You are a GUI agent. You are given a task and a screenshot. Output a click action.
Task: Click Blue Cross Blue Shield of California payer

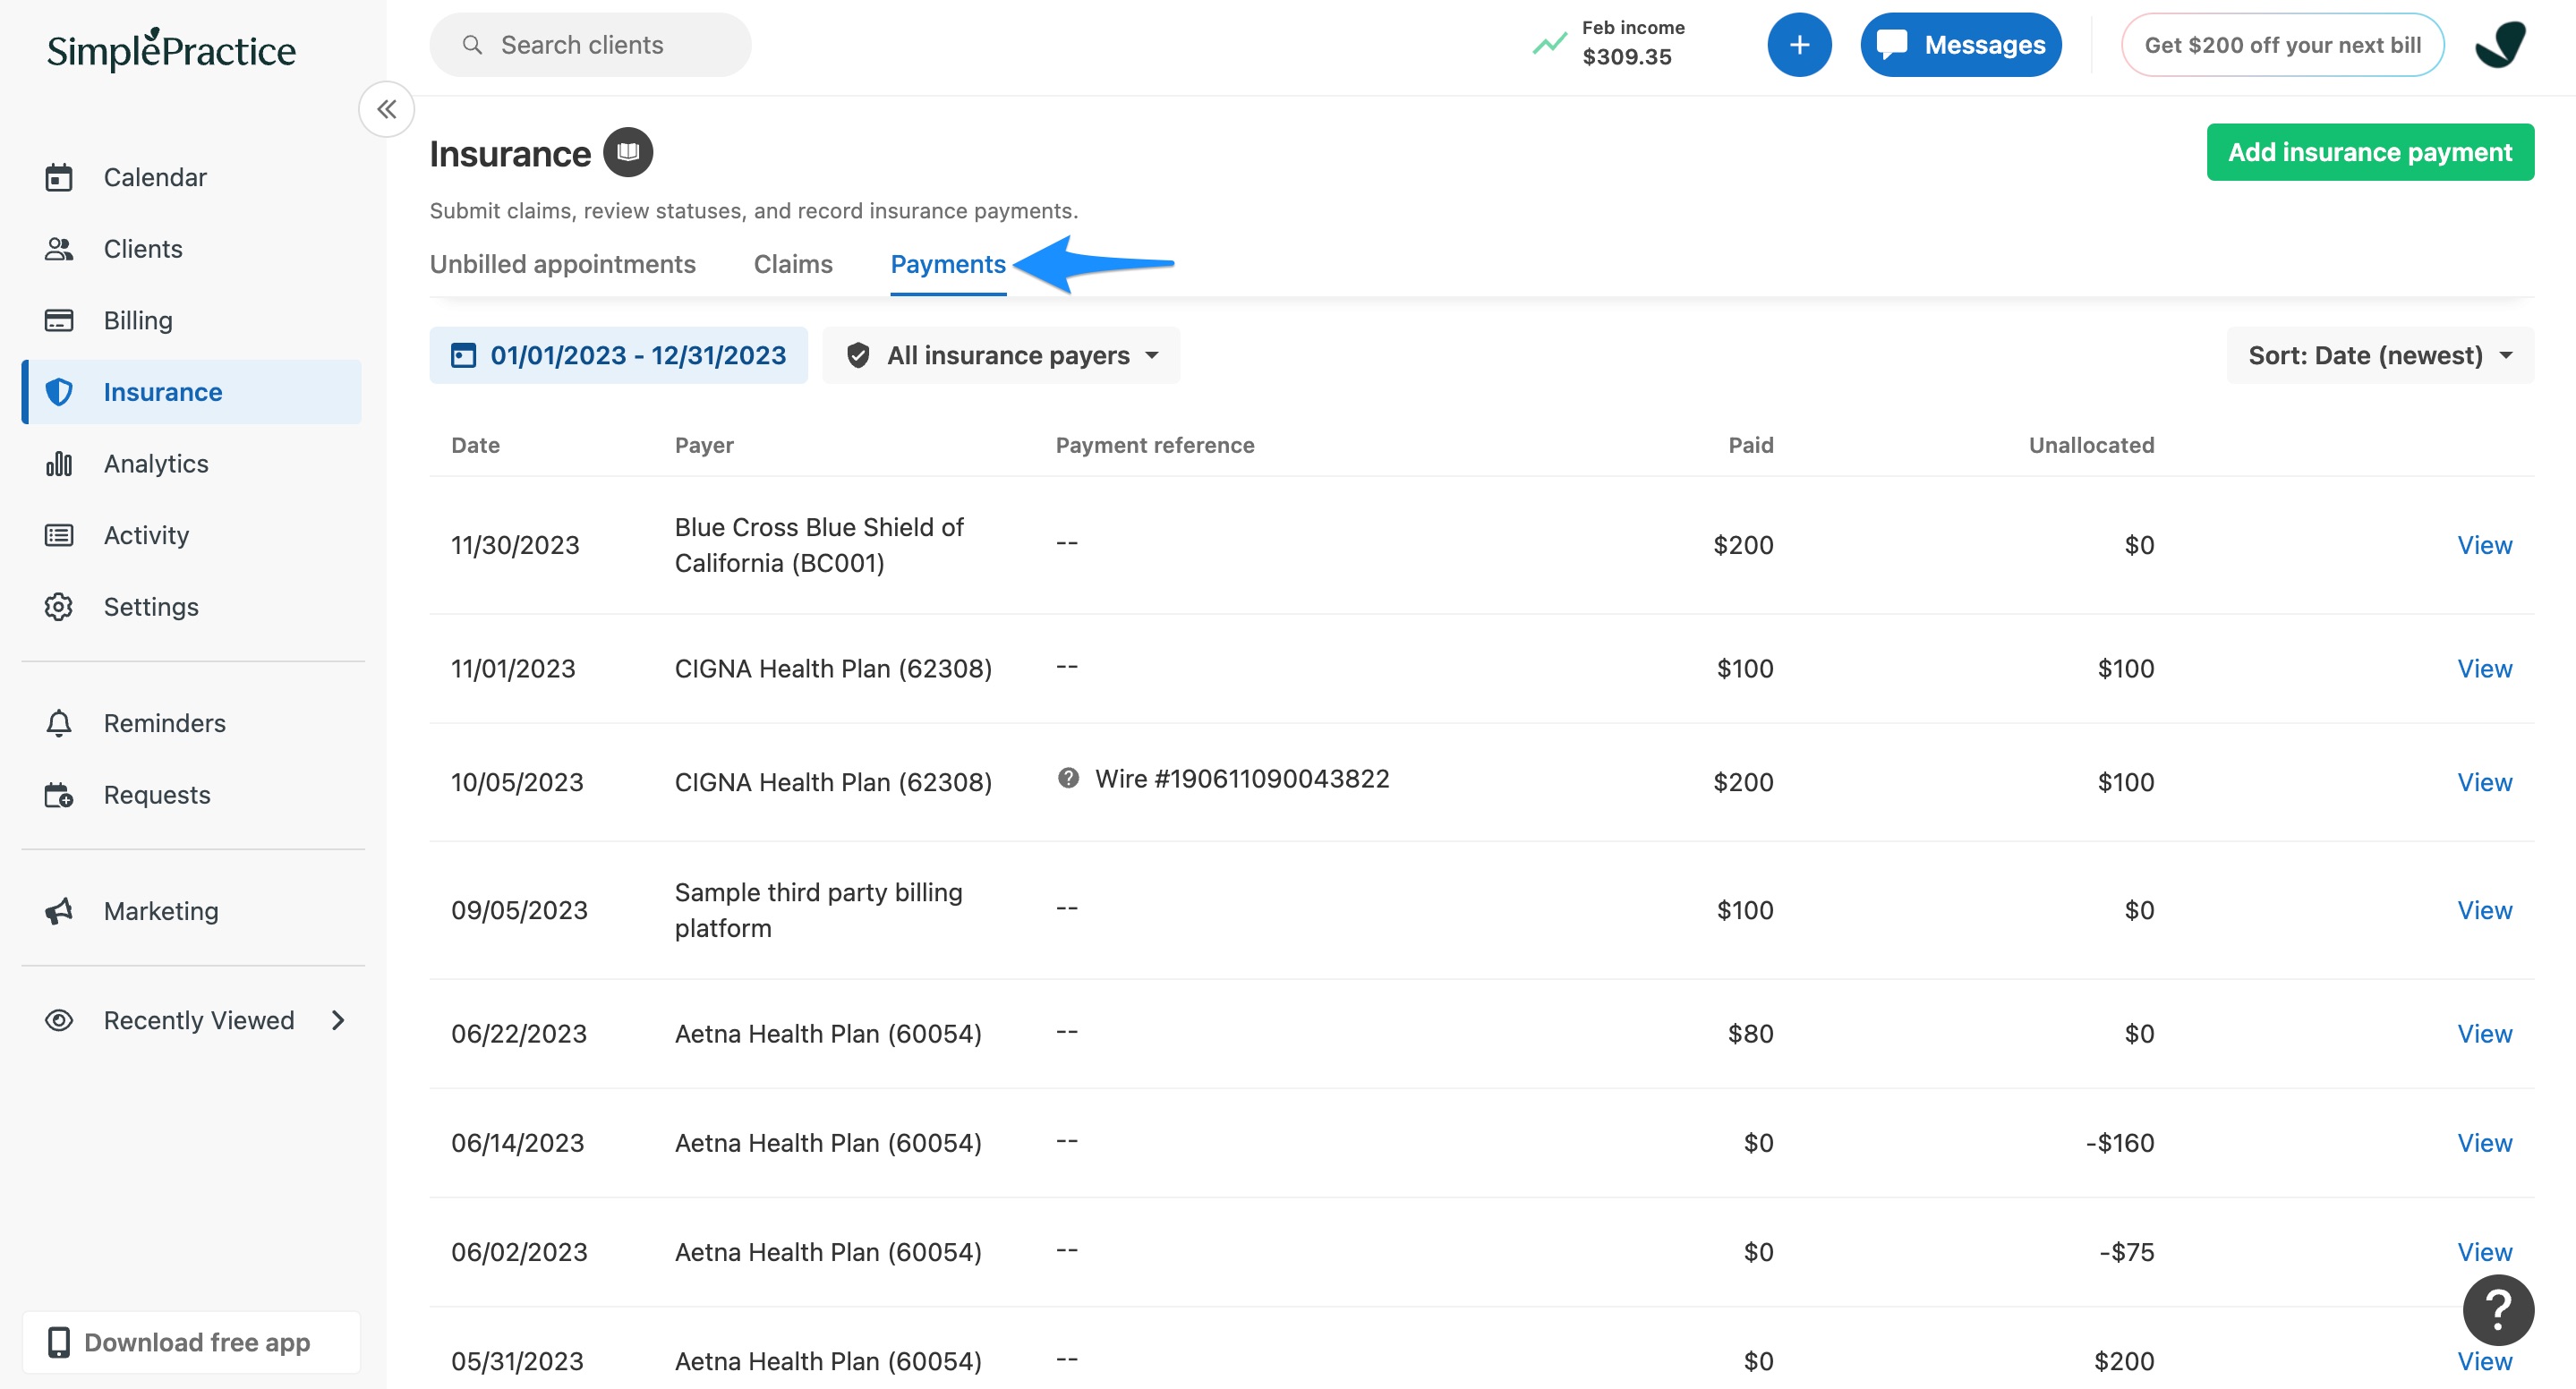point(819,545)
